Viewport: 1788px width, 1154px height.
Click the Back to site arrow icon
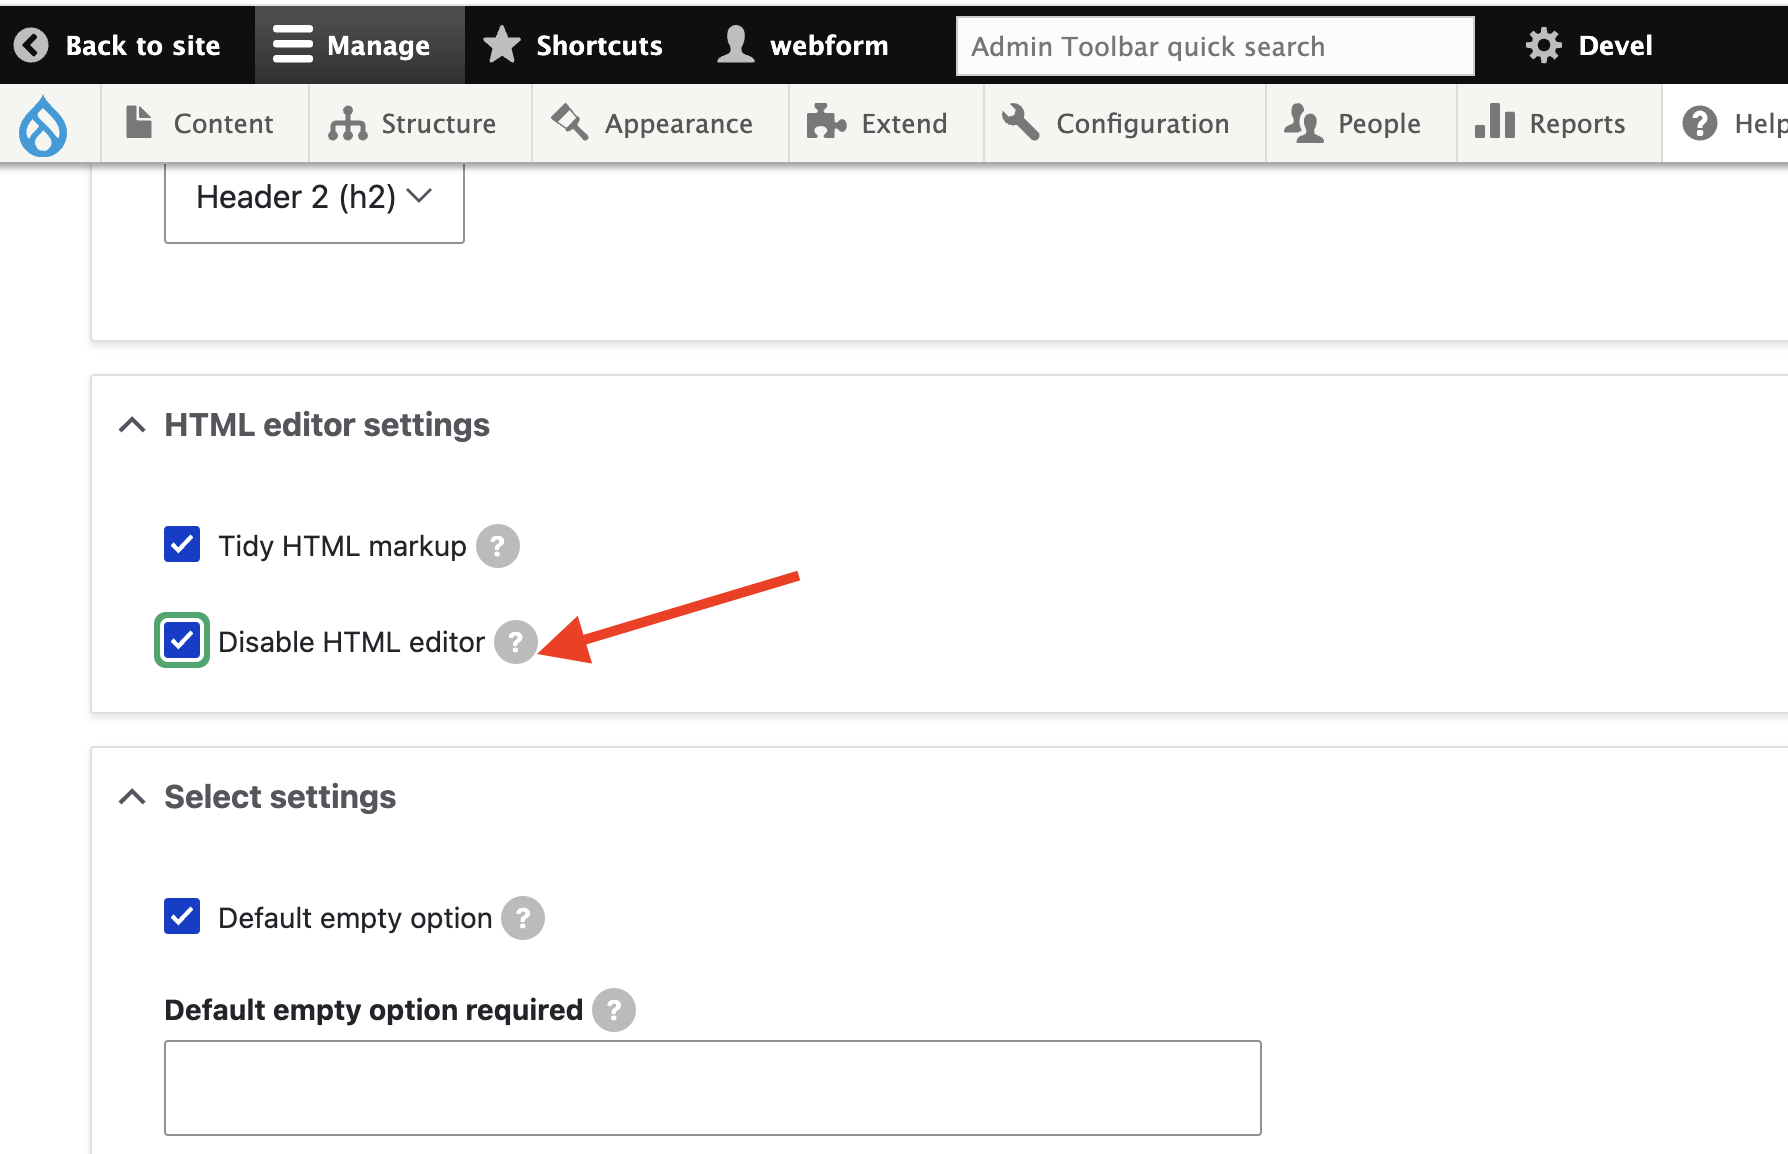coord(31,45)
